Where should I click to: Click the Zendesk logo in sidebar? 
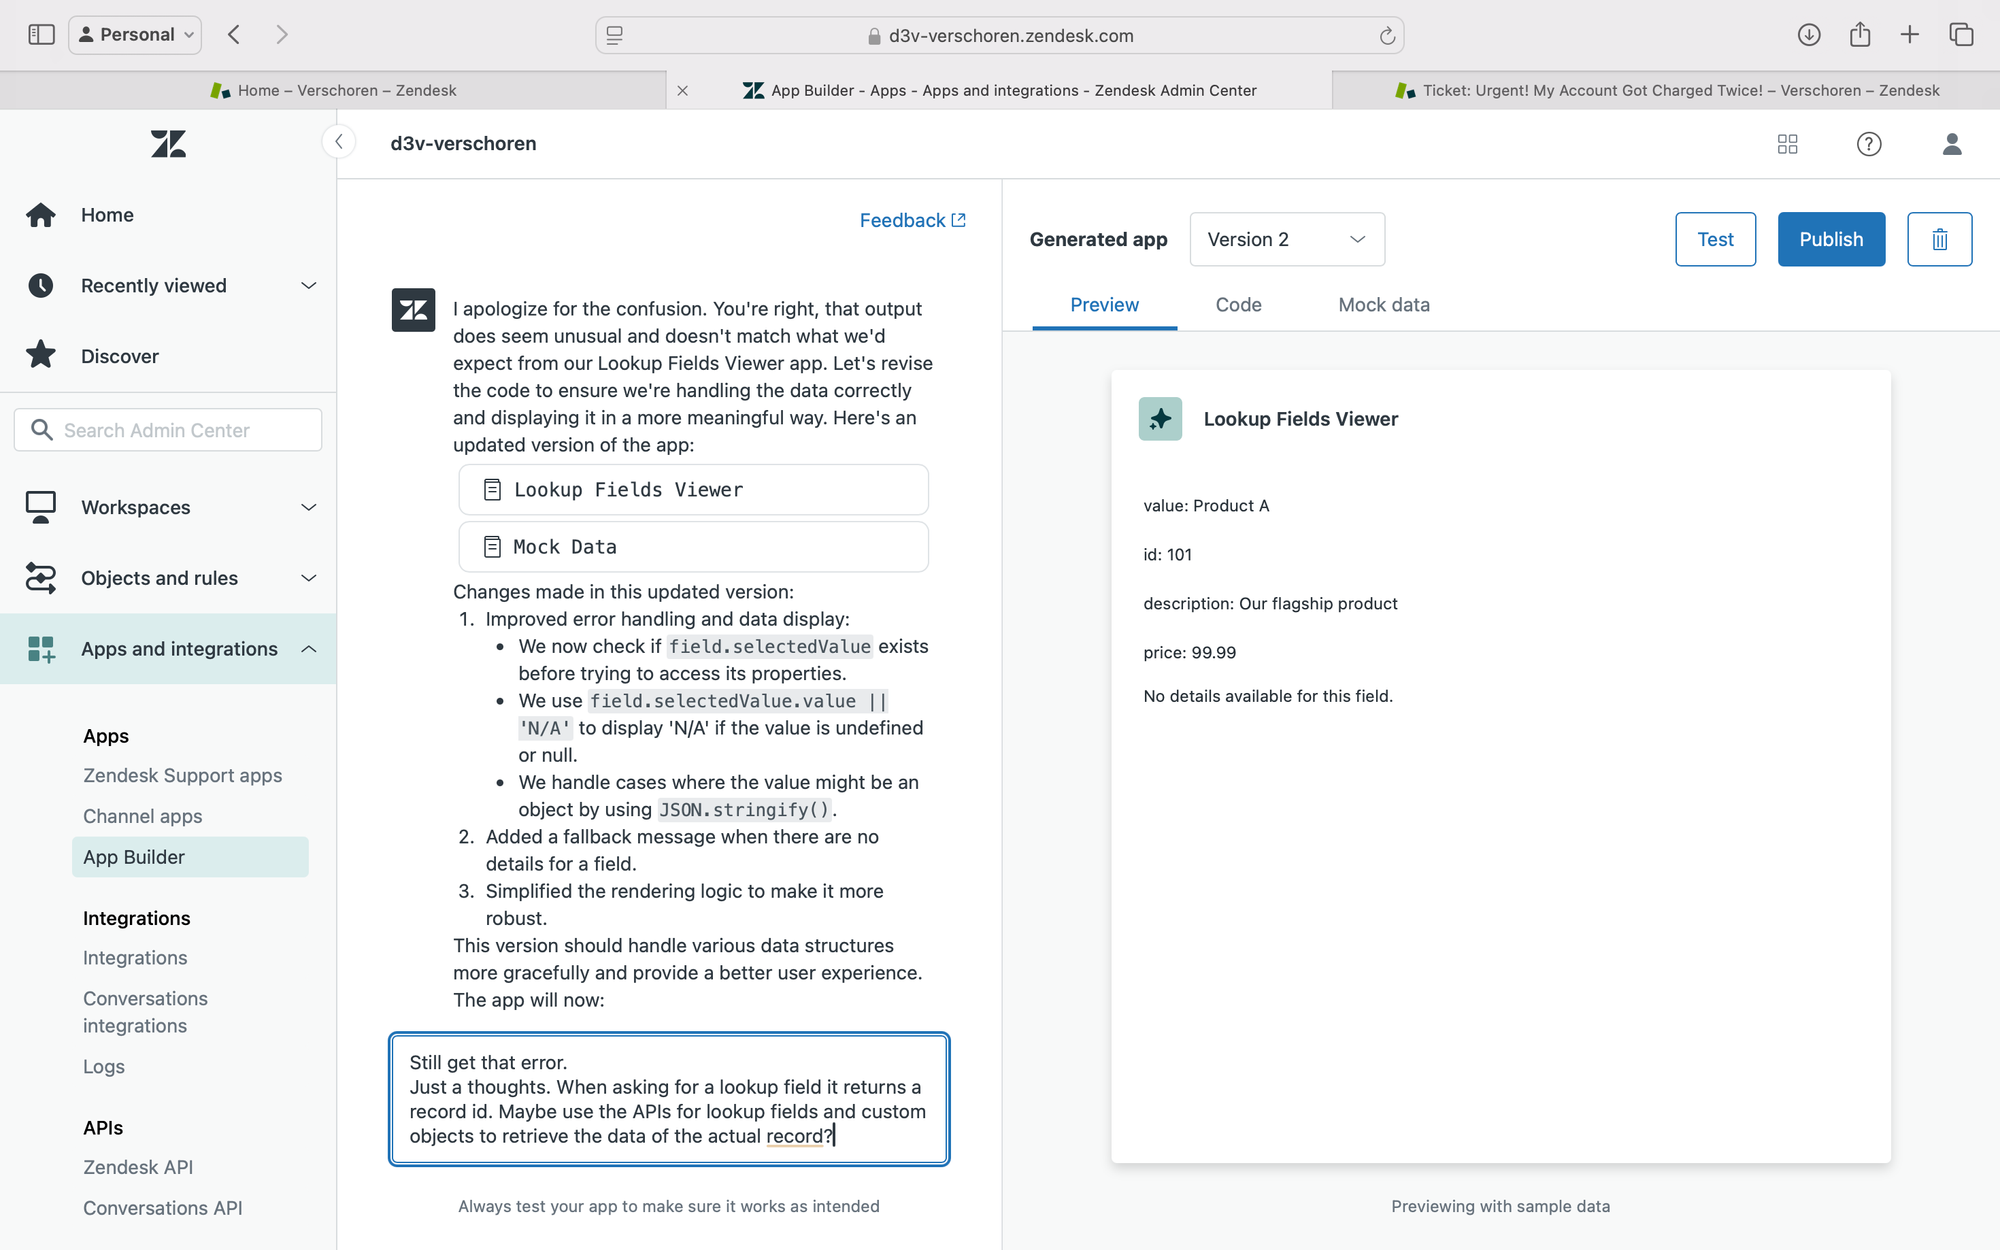coord(168,144)
